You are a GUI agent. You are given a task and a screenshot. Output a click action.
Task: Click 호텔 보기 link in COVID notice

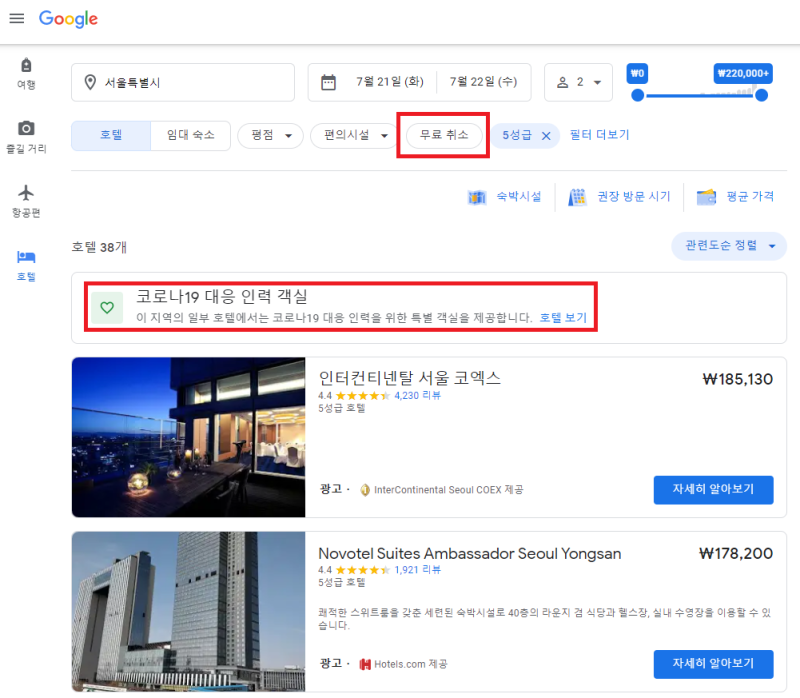(x=563, y=318)
